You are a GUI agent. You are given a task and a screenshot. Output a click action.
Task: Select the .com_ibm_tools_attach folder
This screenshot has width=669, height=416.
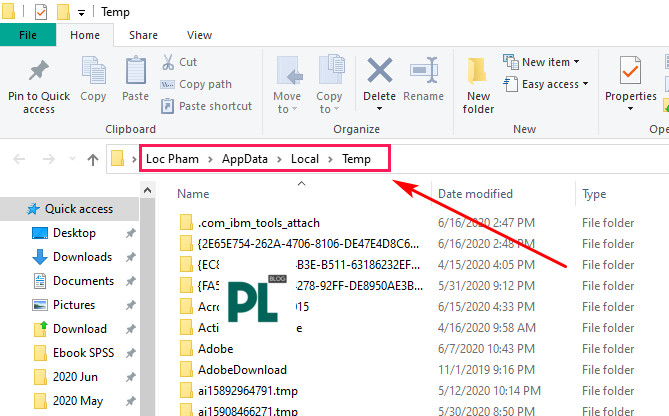click(x=259, y=223)
